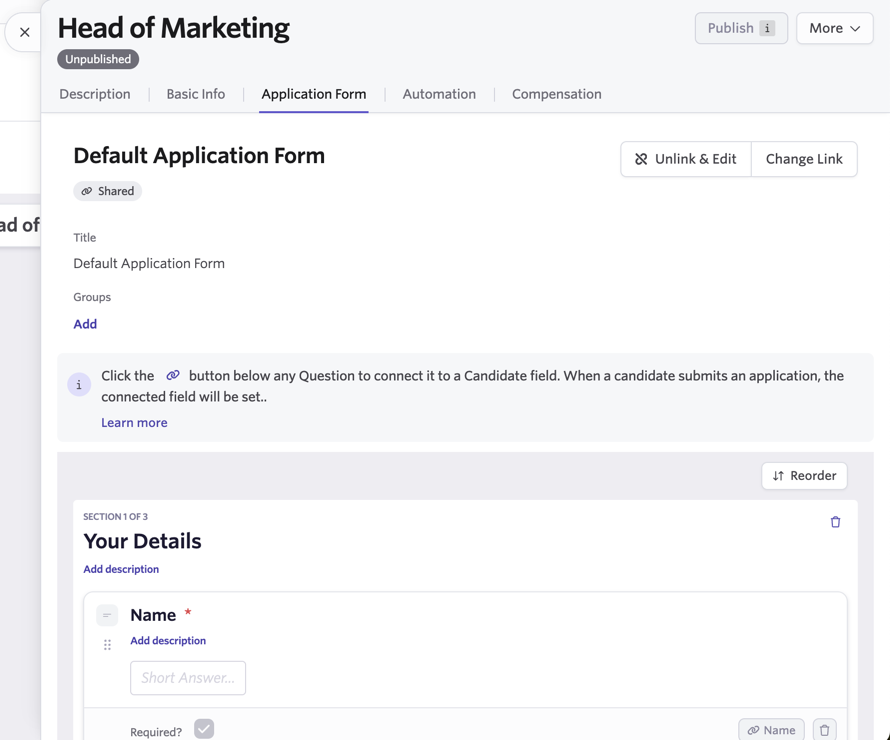
Task: Click the Default Application Form title value
Action: click(149, 263)
